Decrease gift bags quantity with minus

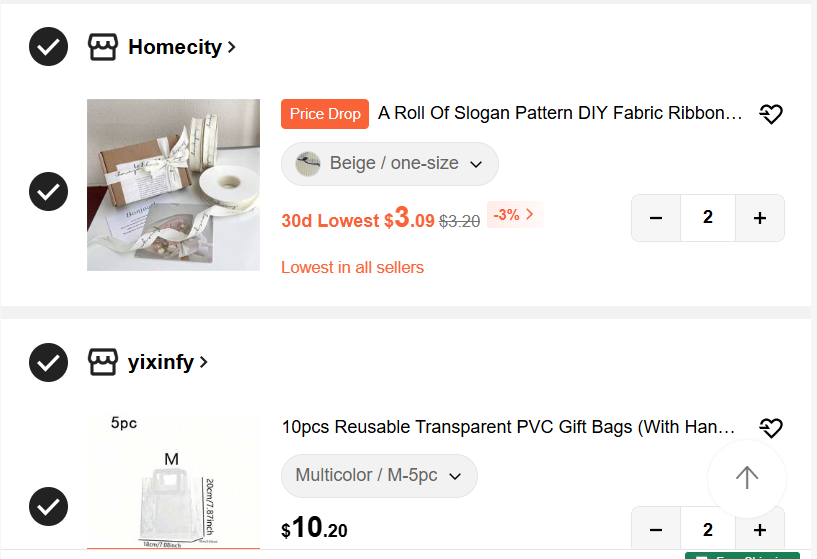tap(656, 529)
